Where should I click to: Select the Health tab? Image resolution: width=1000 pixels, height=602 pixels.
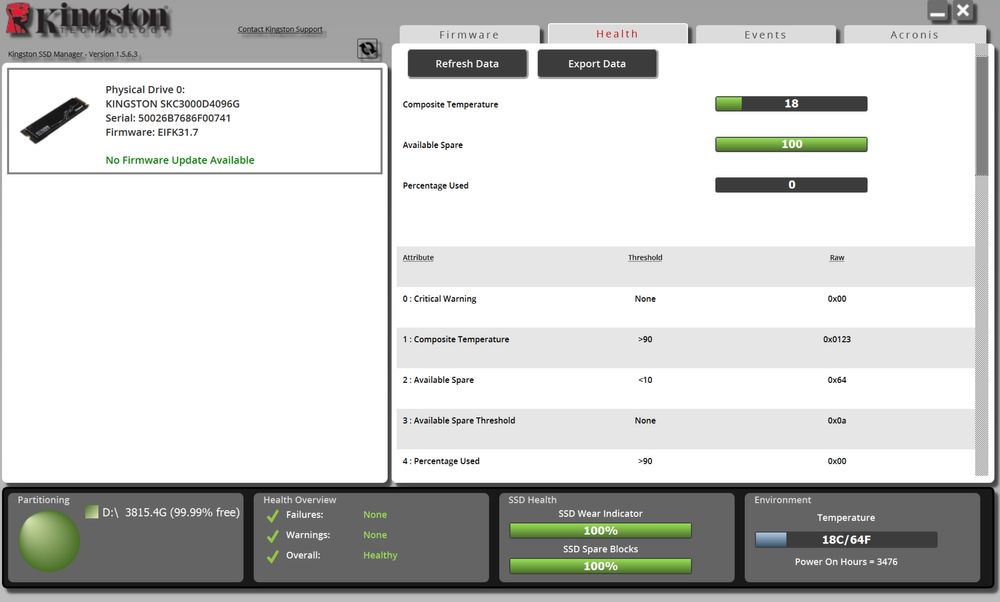617,33
